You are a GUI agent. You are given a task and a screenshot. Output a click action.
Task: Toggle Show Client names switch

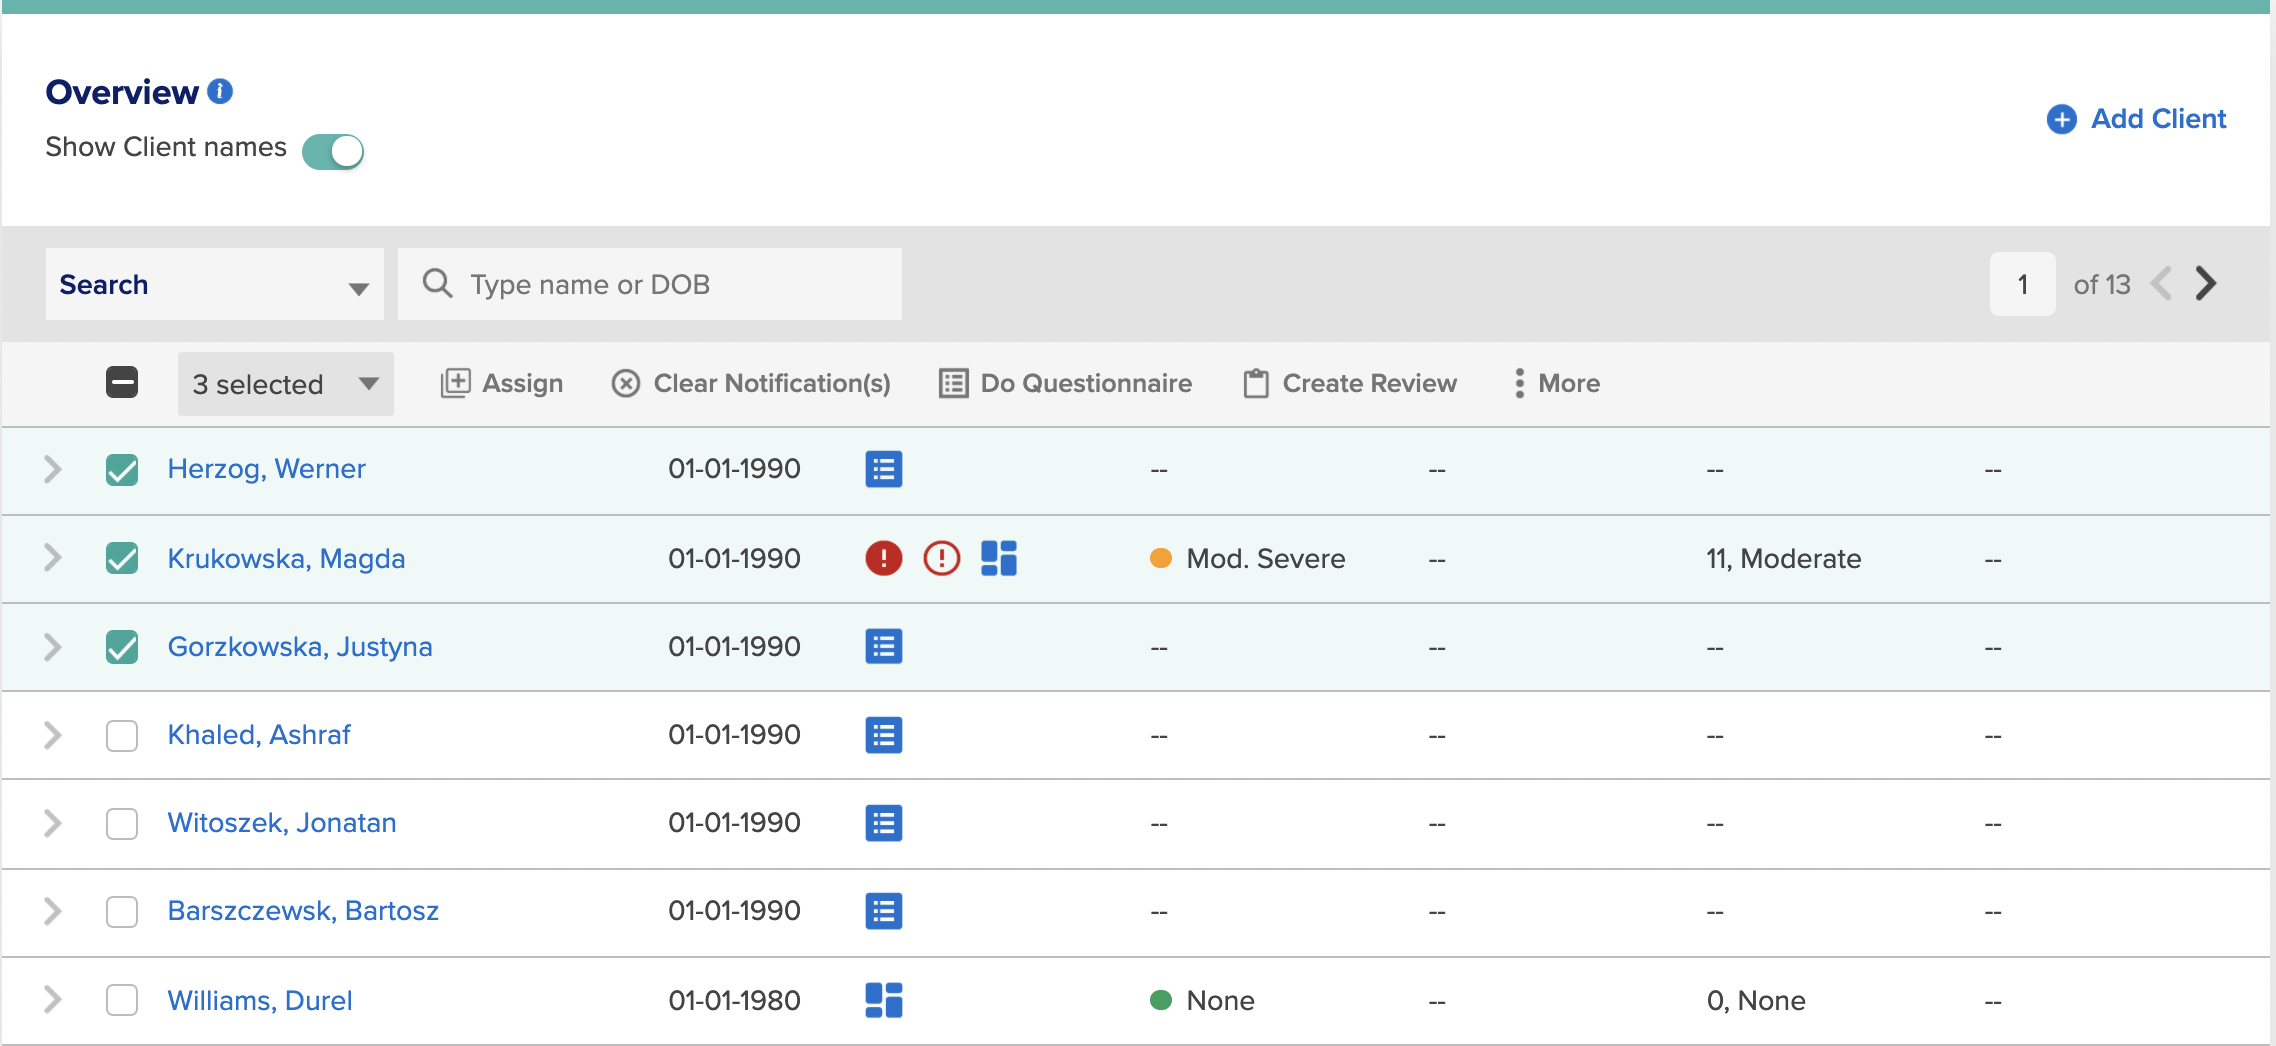pyautogui.click(x=333, y=152)
